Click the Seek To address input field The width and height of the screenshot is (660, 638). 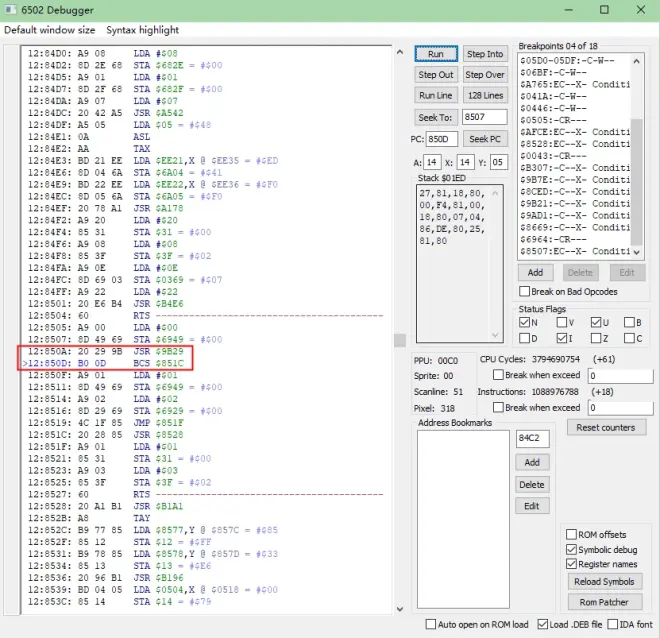pyautogui.click(x=485, y=117)
